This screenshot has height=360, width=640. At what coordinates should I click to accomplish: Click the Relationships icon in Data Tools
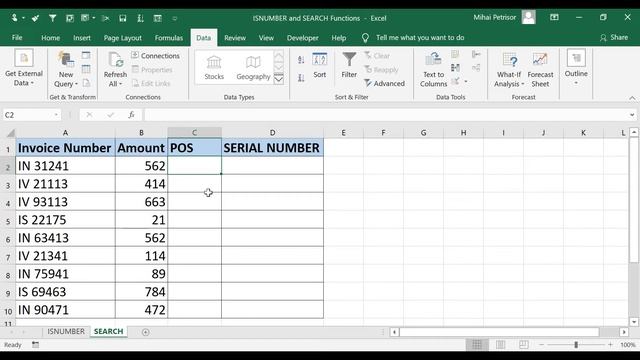(476, 68)
